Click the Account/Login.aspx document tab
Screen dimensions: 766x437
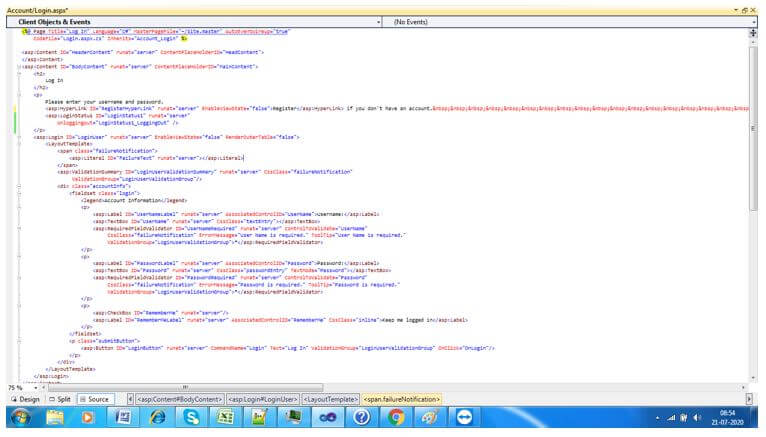[x=37, y=8]
